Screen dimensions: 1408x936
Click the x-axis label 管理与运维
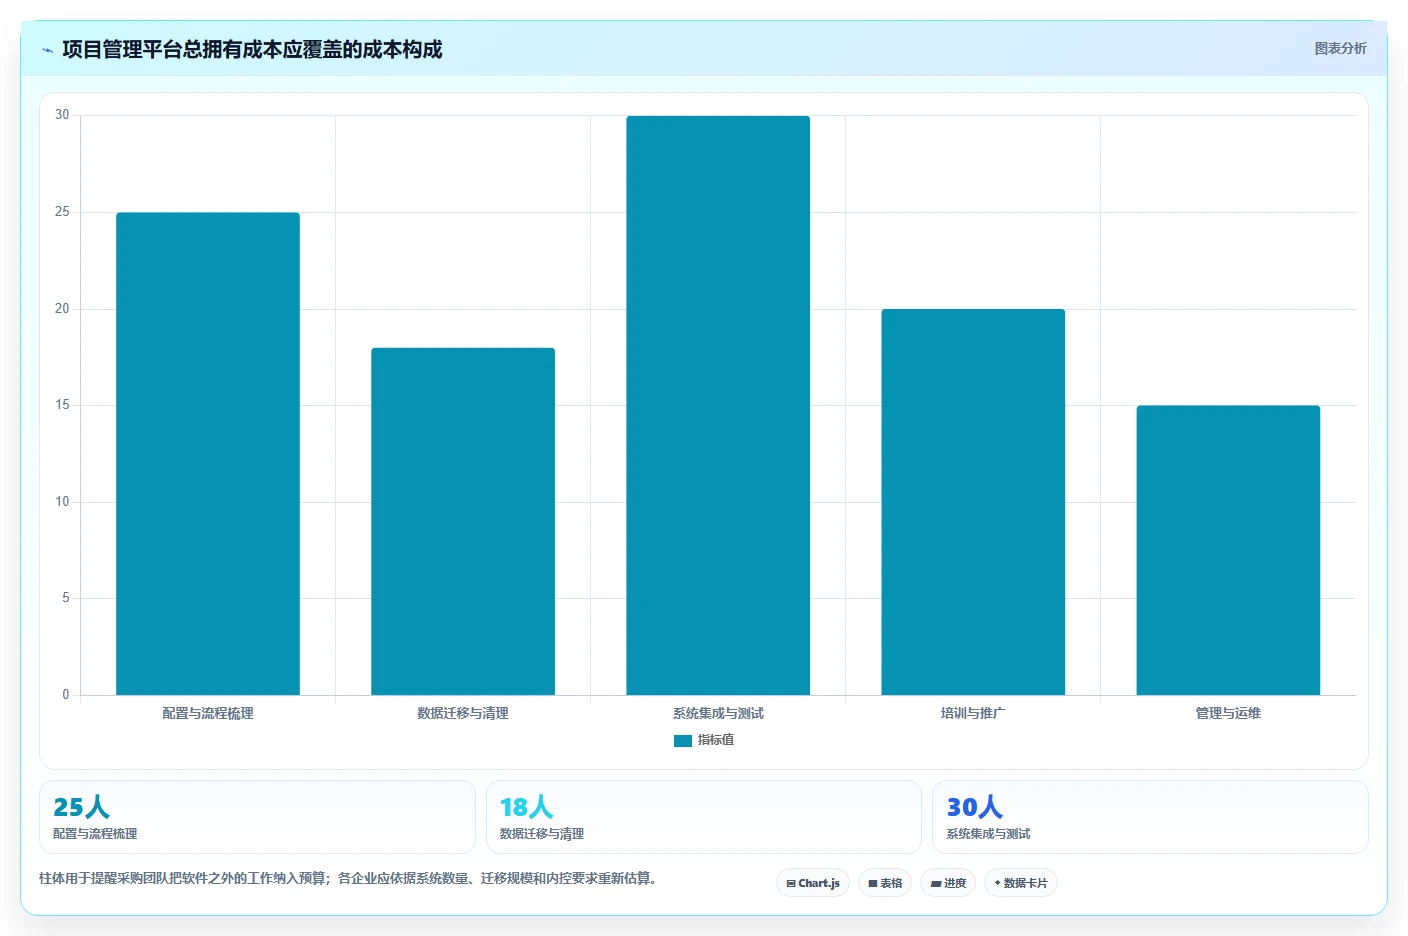pyautogui.click(x=1228, y=713)
